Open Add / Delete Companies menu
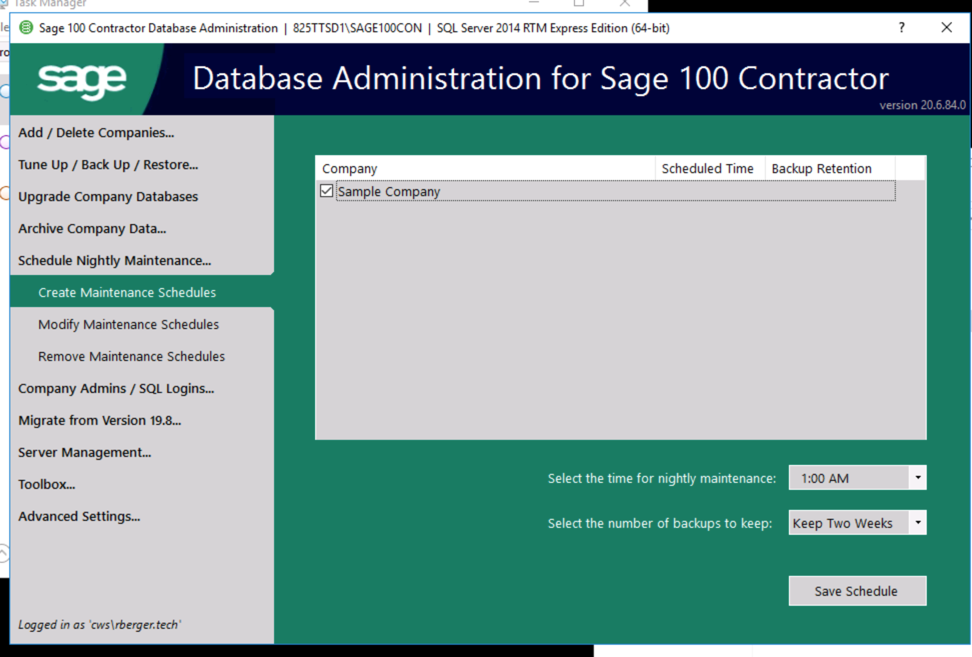This screenshot has width=972, height=657. pos(96,133)
